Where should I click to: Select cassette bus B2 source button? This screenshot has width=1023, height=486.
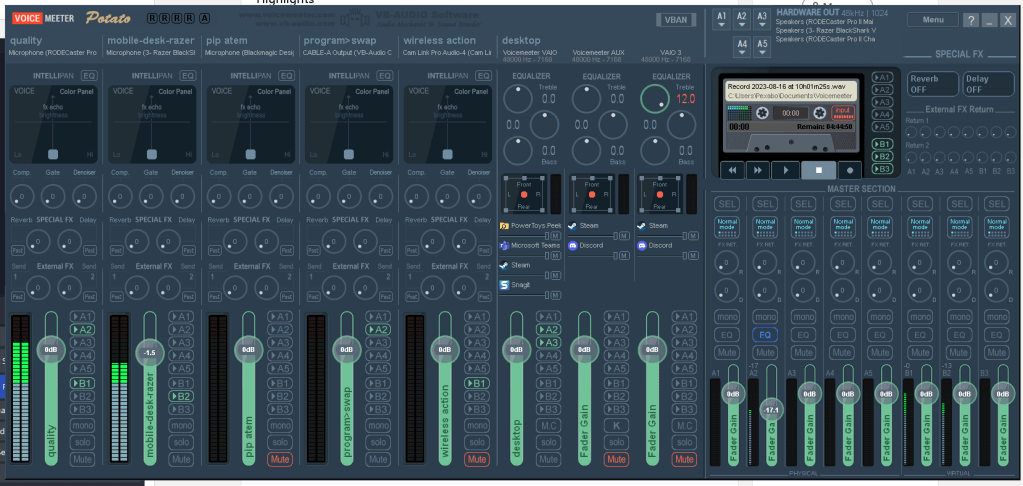point(882,157)
